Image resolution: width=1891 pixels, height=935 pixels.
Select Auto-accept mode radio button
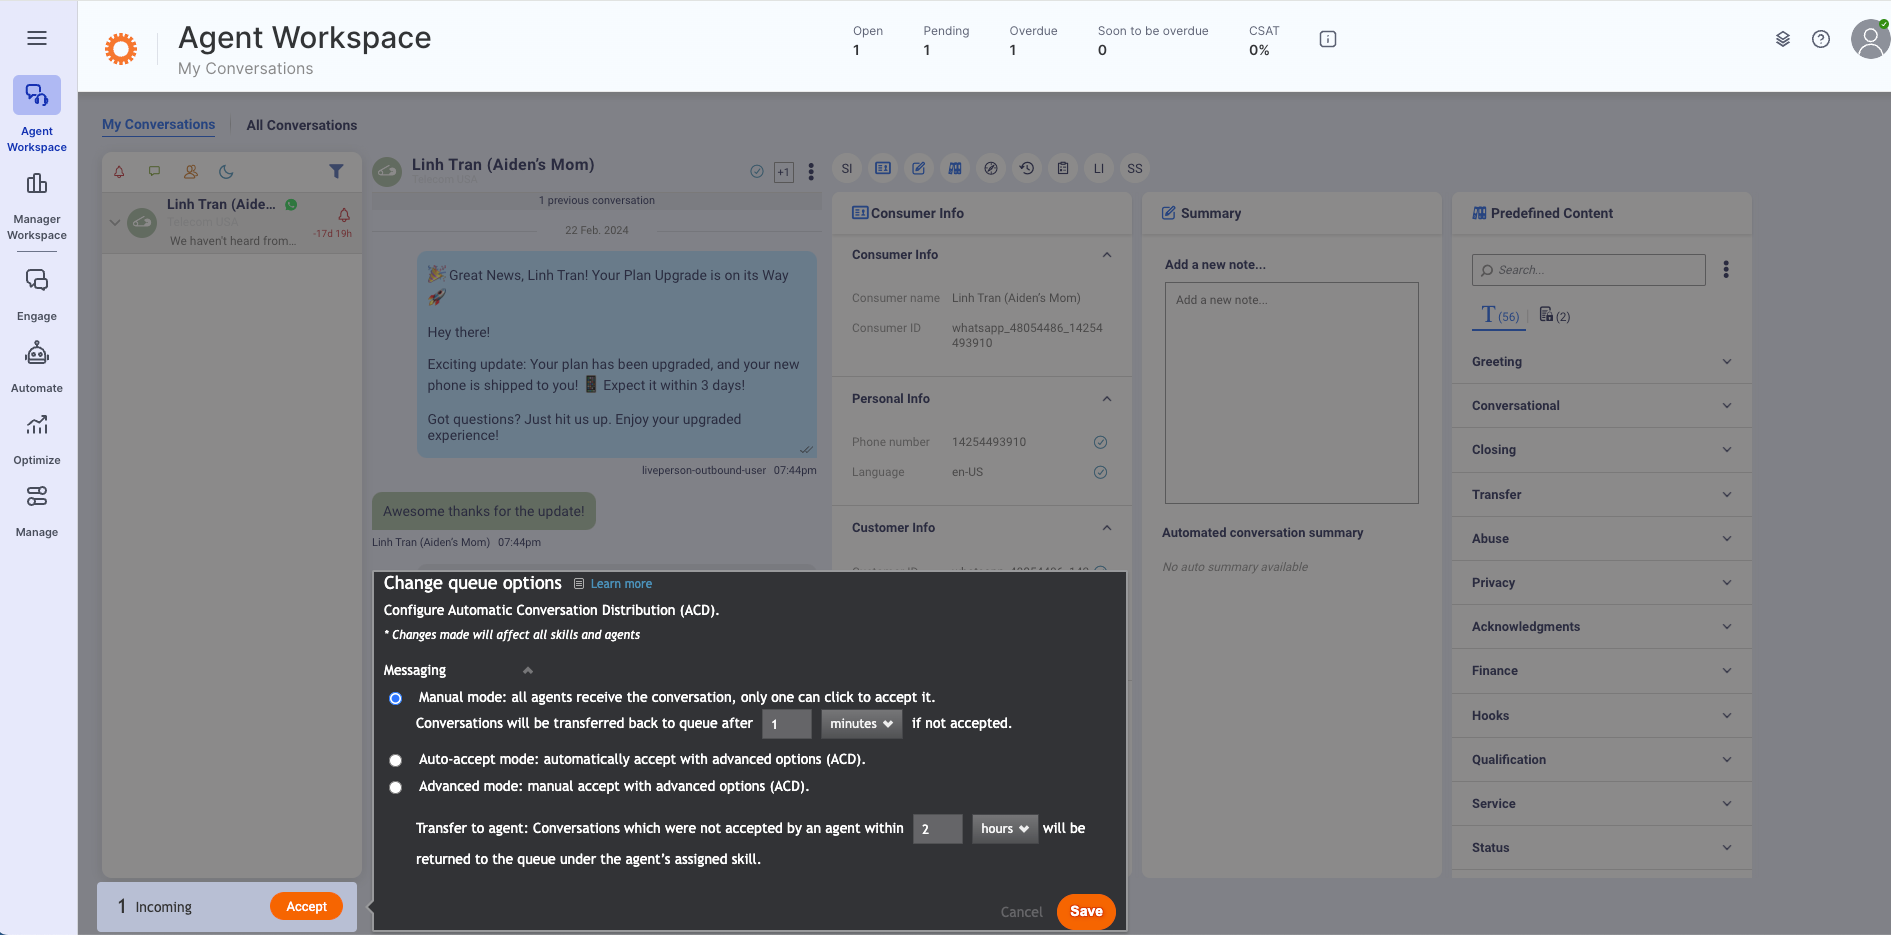click(x=396, y=760)
